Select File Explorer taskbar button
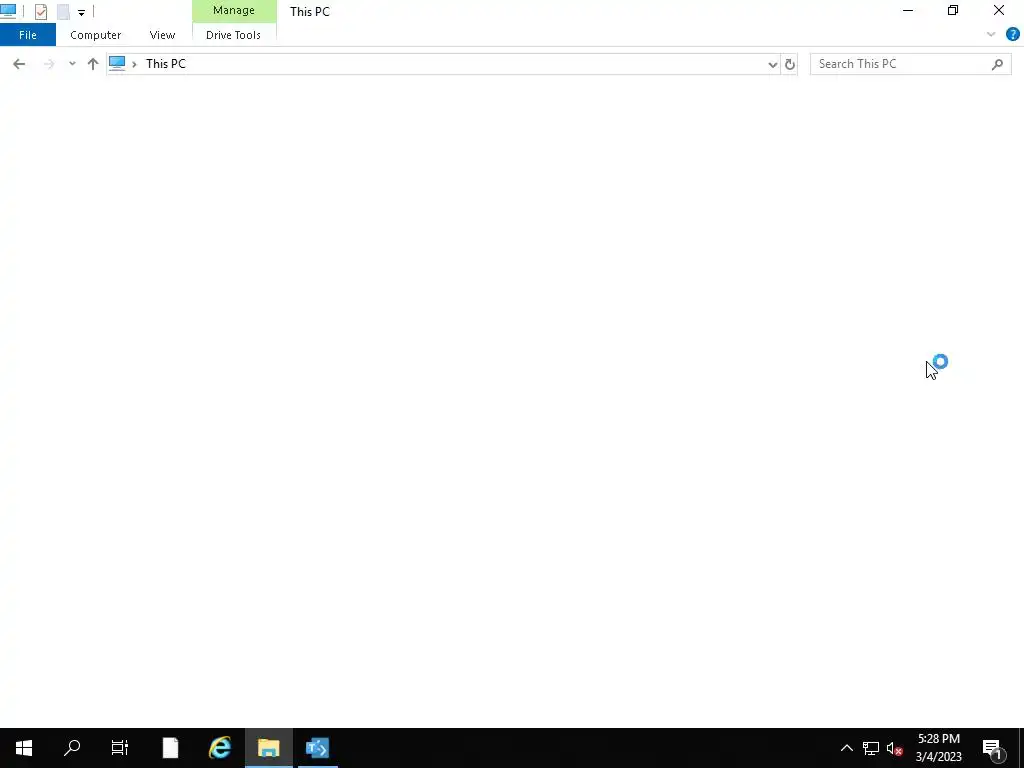The height and width of the screenshot is (768, 1024). coord(268,748)
